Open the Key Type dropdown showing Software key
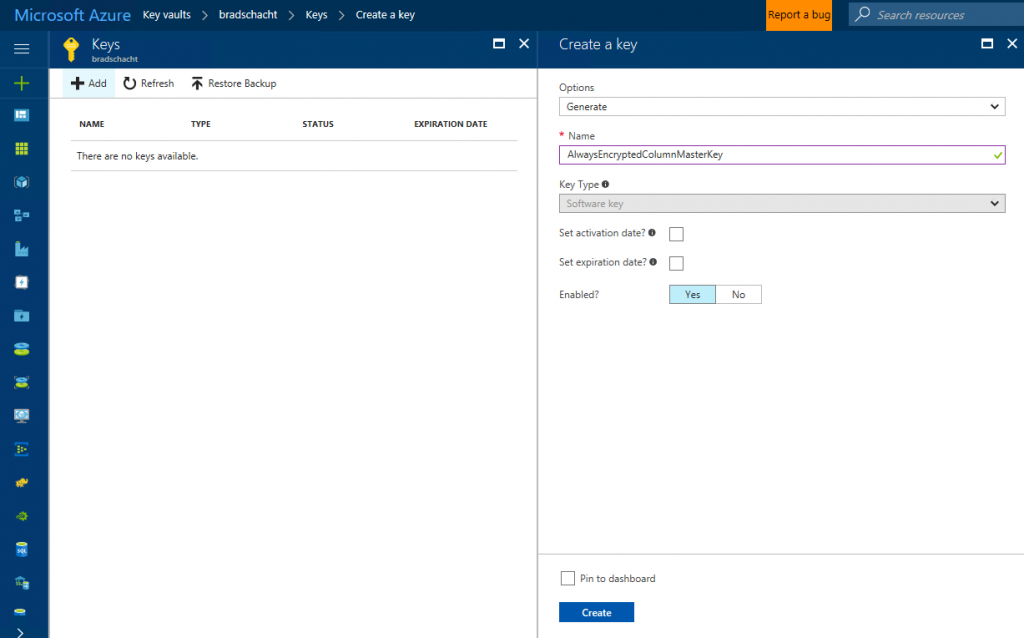 point(782,204)
